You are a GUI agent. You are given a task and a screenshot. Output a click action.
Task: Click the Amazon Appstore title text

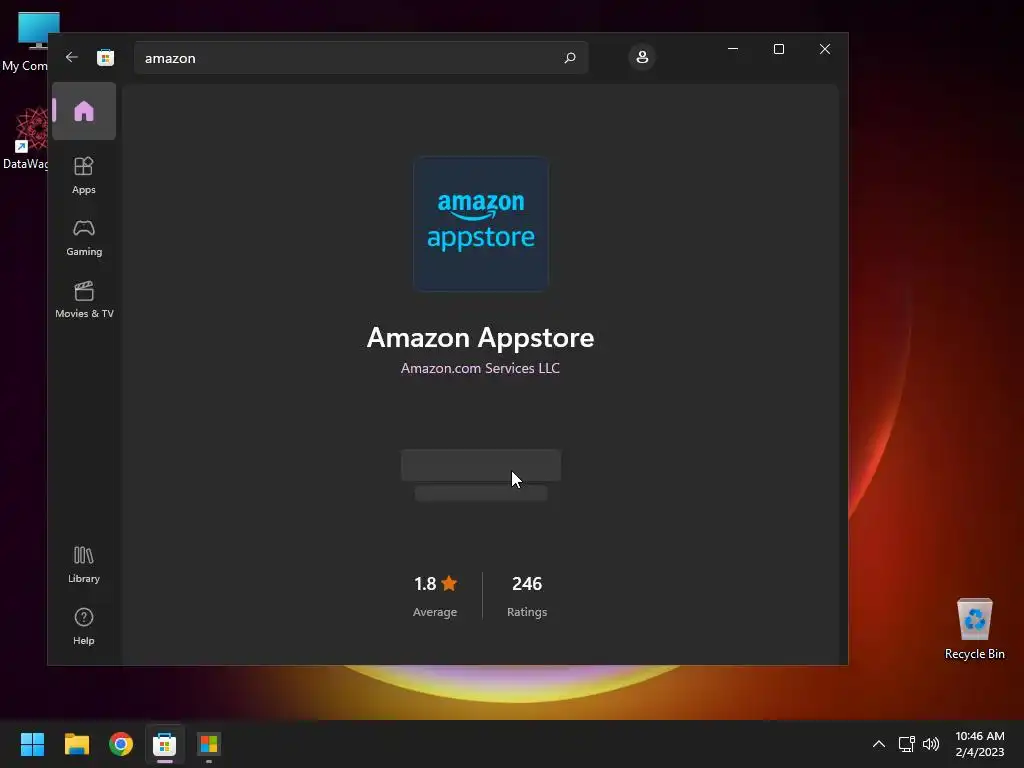pos(480,338)
